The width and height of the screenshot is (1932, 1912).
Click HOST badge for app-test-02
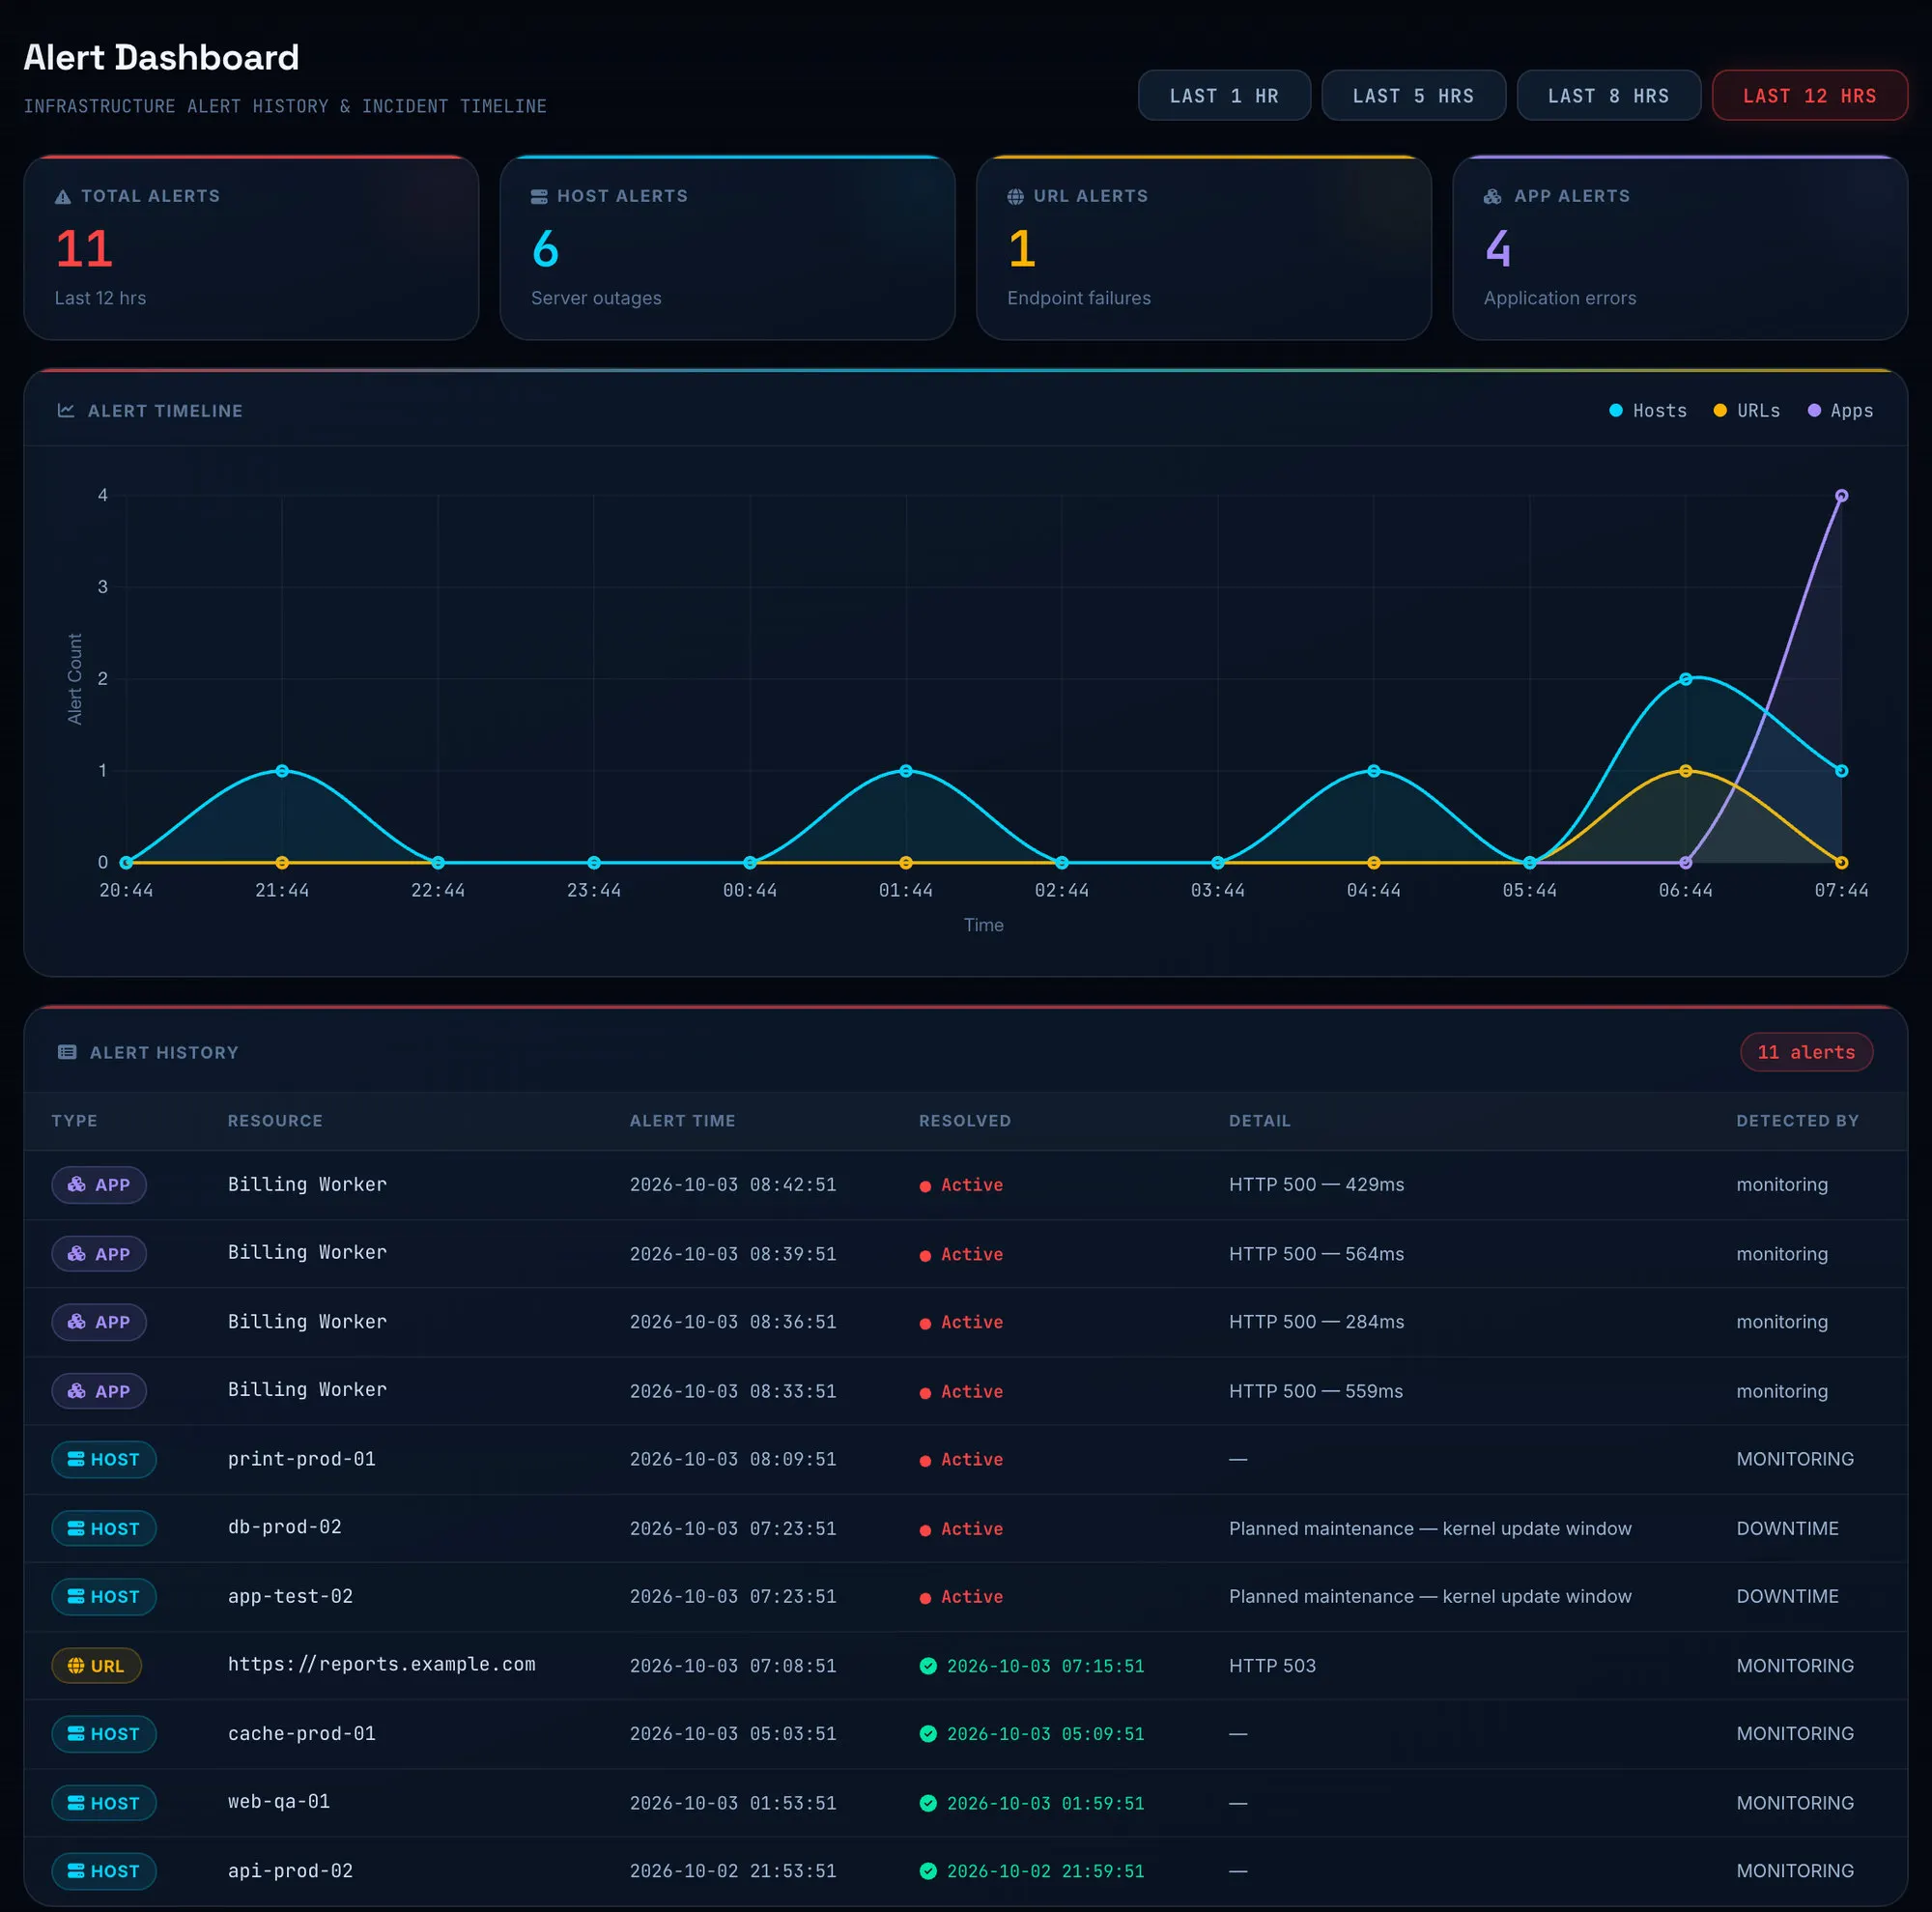pos(104,1597)
